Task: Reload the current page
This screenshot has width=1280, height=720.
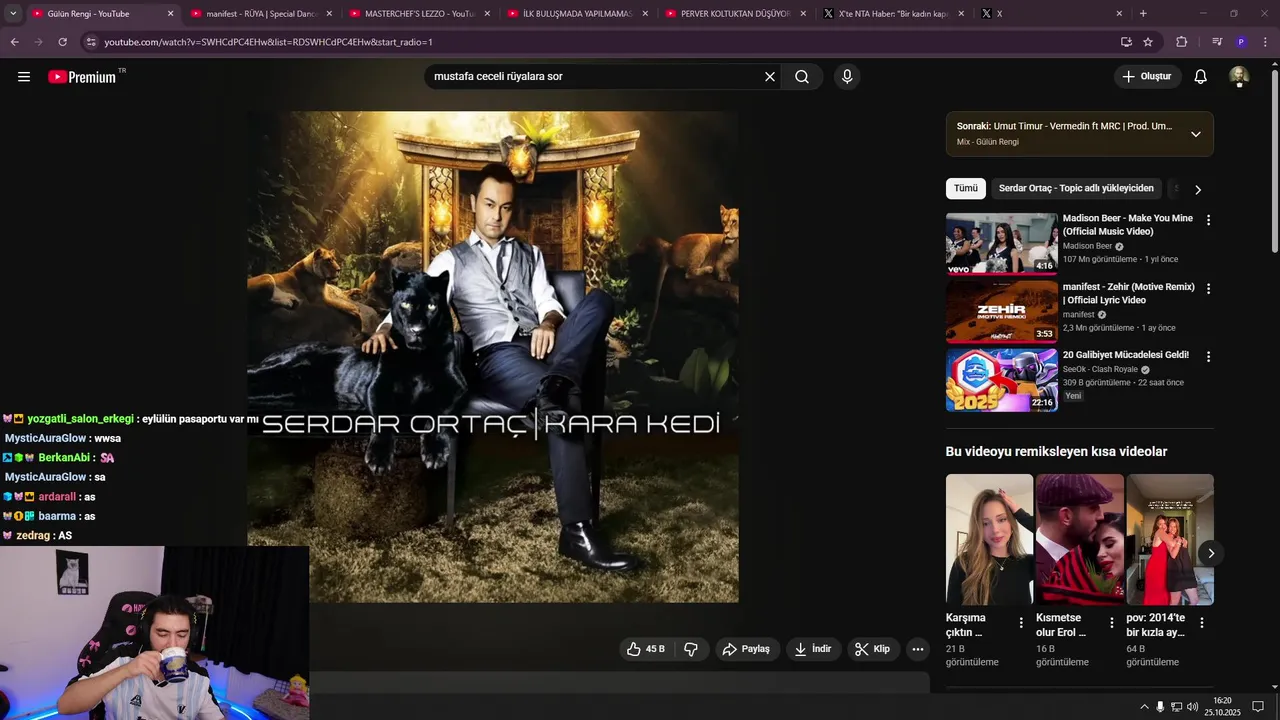Action: [x=62, y=42]
